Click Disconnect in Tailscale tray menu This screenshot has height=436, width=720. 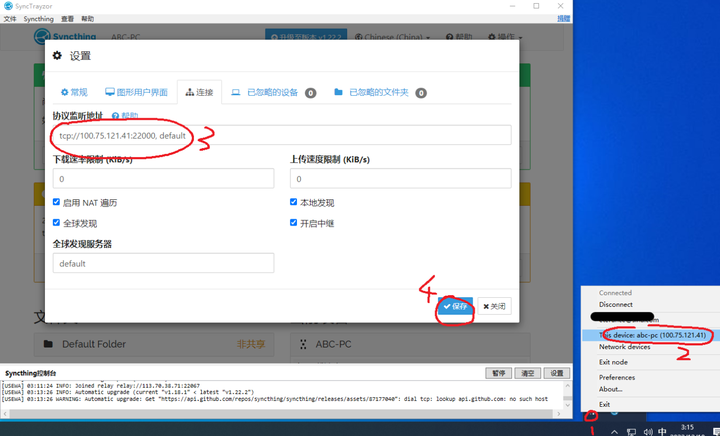615,304
